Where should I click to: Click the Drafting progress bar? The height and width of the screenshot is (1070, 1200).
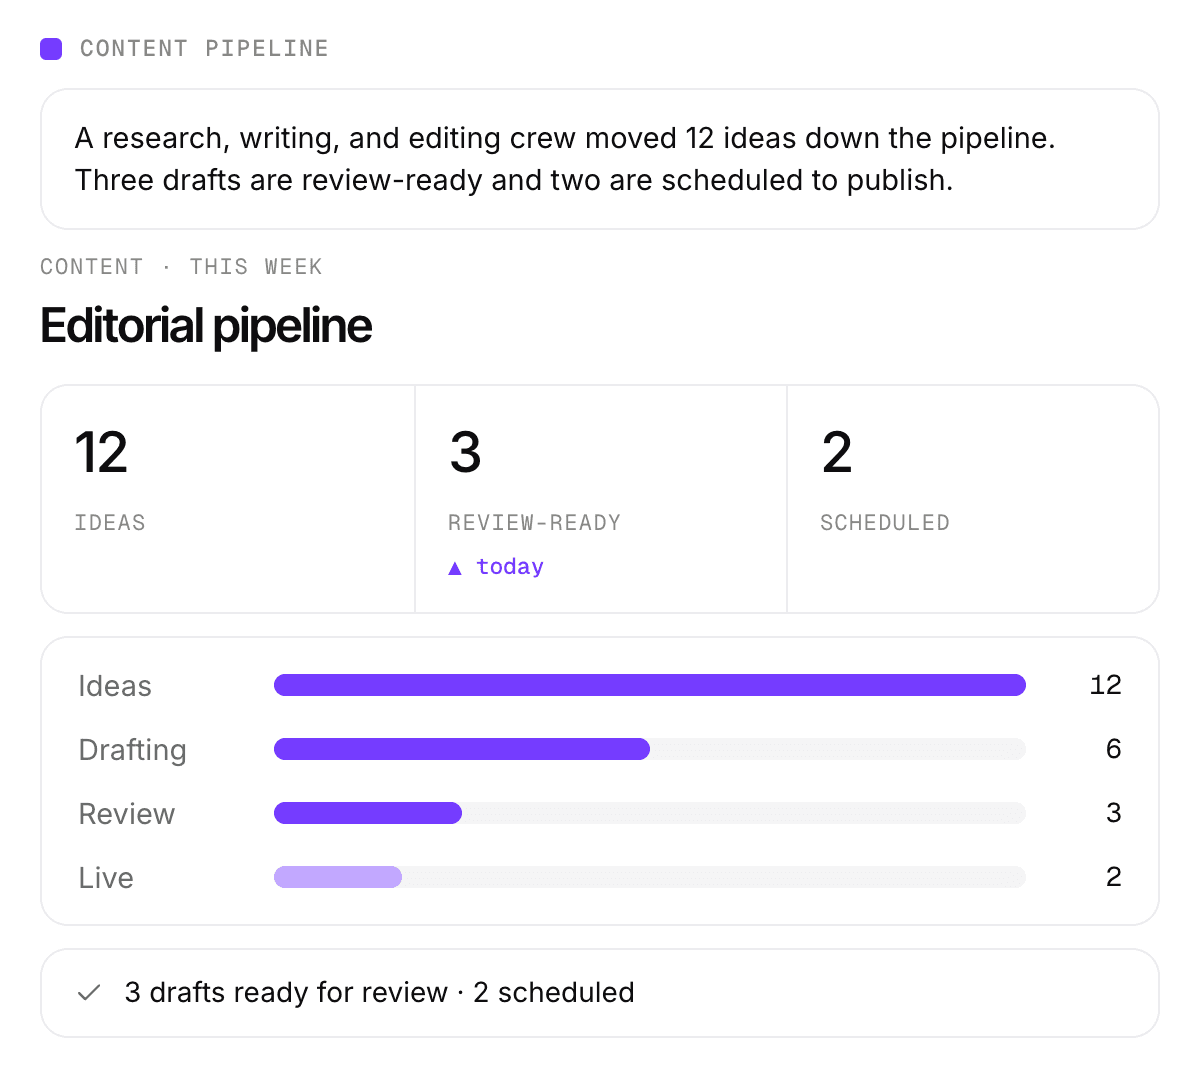(650, 749)
